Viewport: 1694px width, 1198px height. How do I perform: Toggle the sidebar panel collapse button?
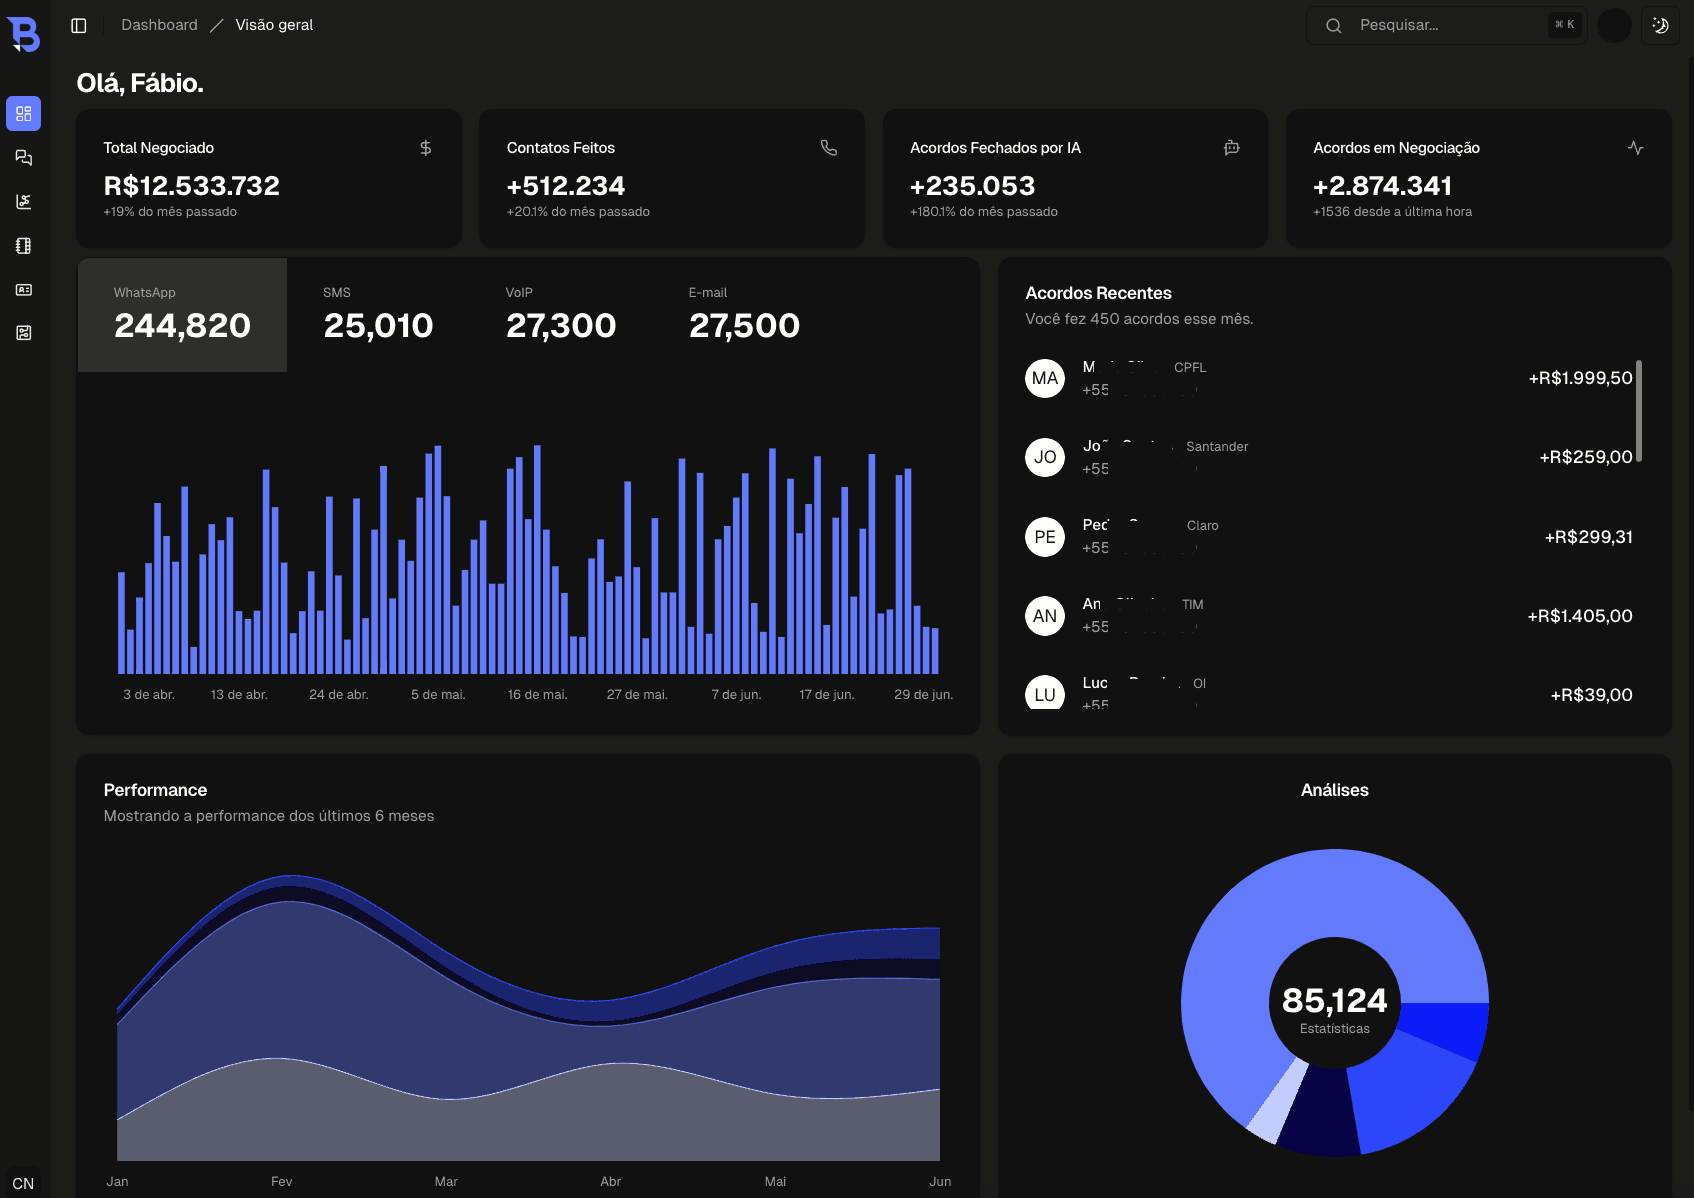79,25
